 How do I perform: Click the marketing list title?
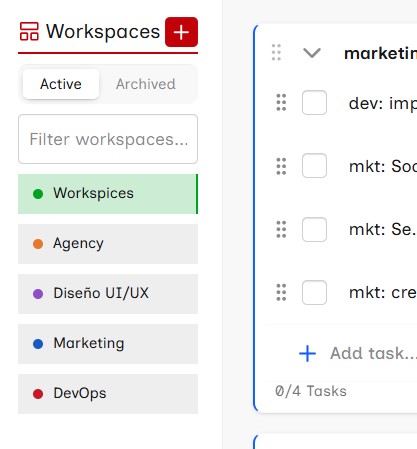pos(380,53)
